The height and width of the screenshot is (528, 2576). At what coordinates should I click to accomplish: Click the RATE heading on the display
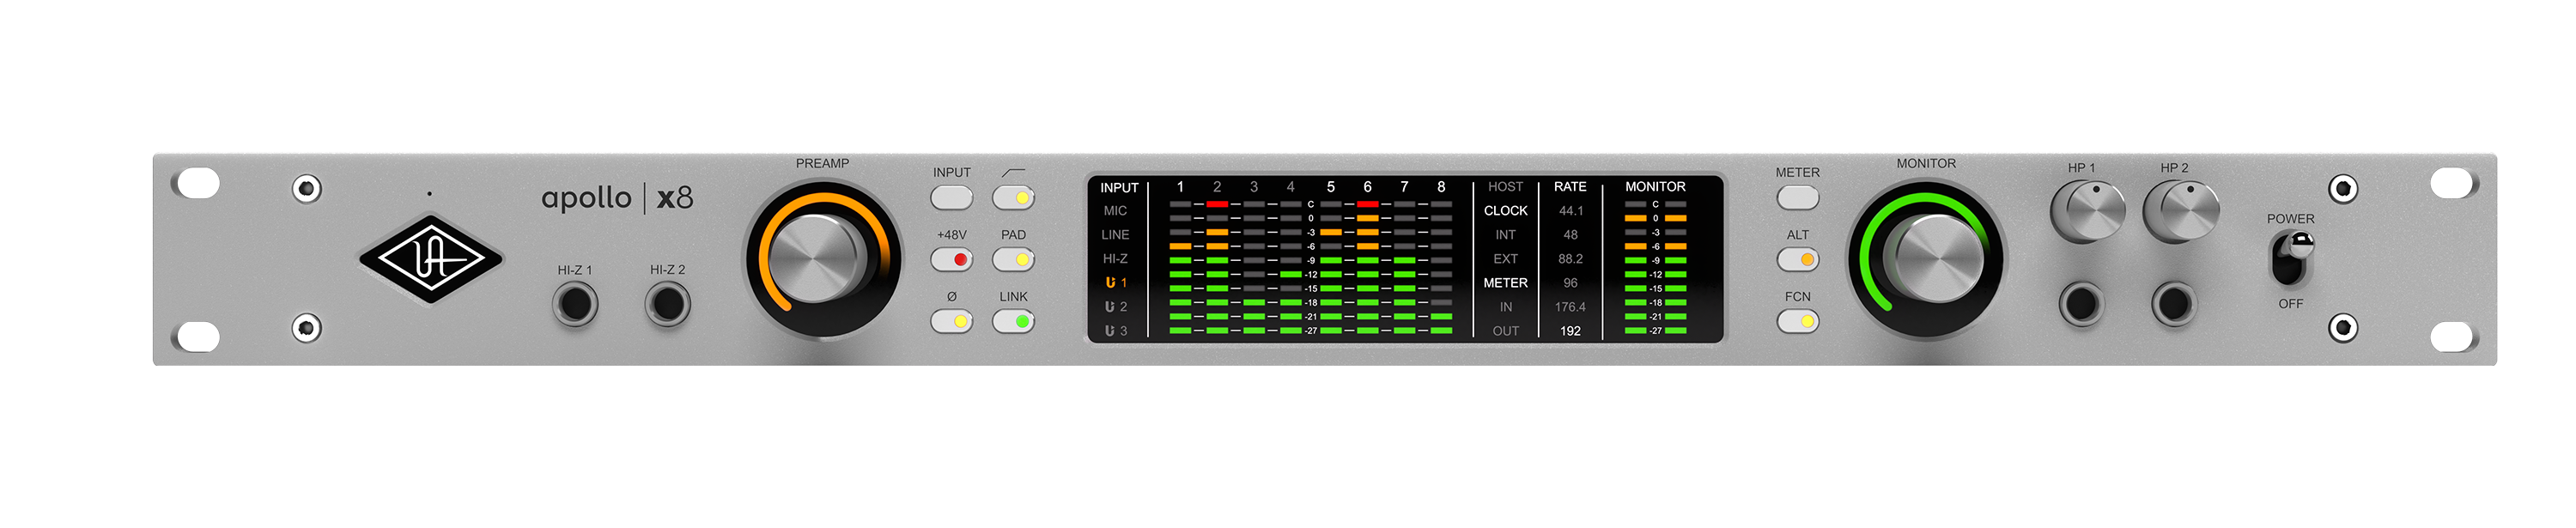(1570, 187)
